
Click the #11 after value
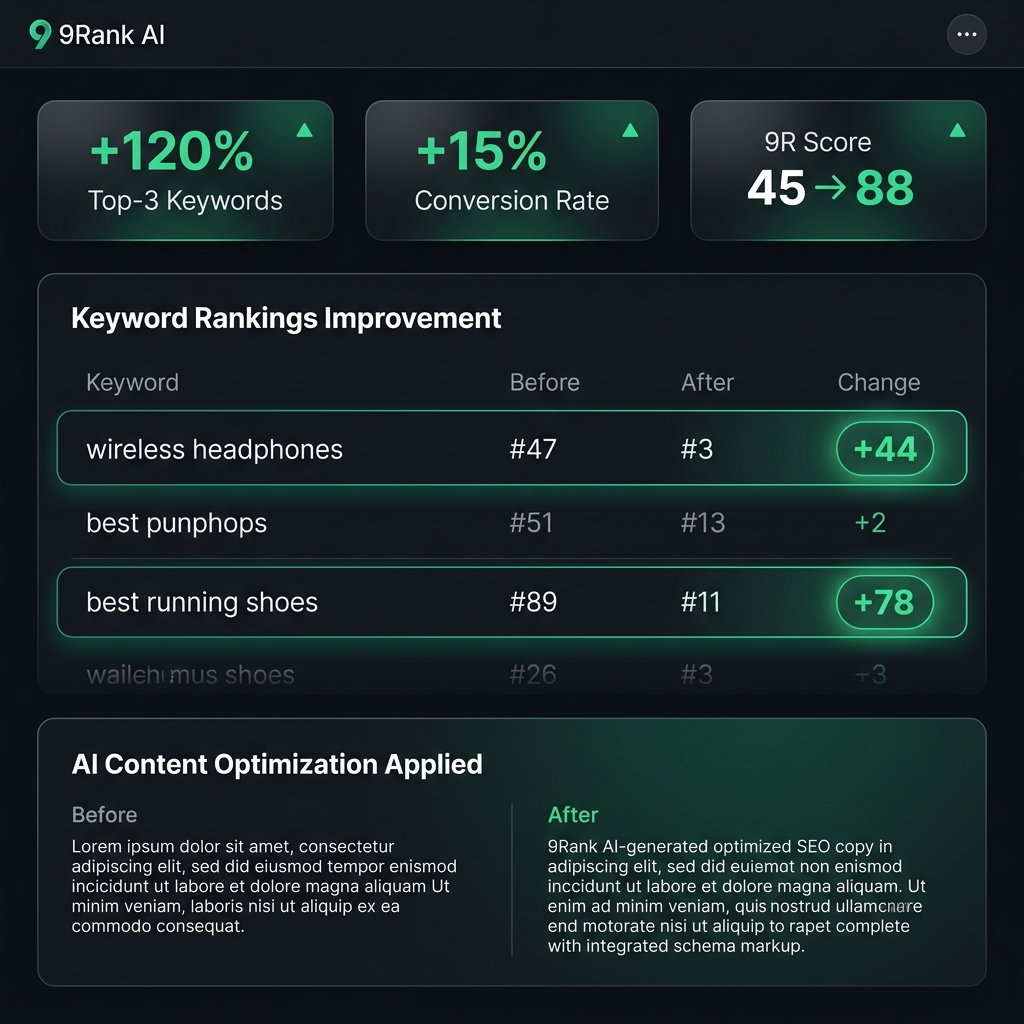700,602
